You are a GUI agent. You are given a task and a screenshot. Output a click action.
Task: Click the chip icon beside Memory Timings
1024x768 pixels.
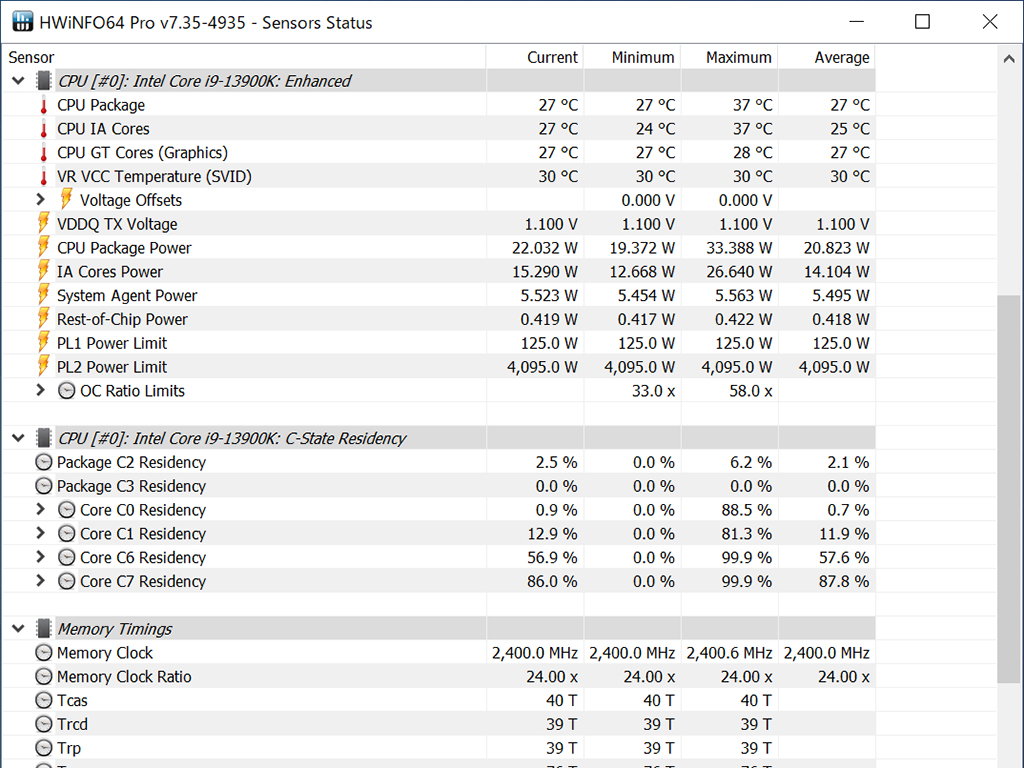pos(44,629)
